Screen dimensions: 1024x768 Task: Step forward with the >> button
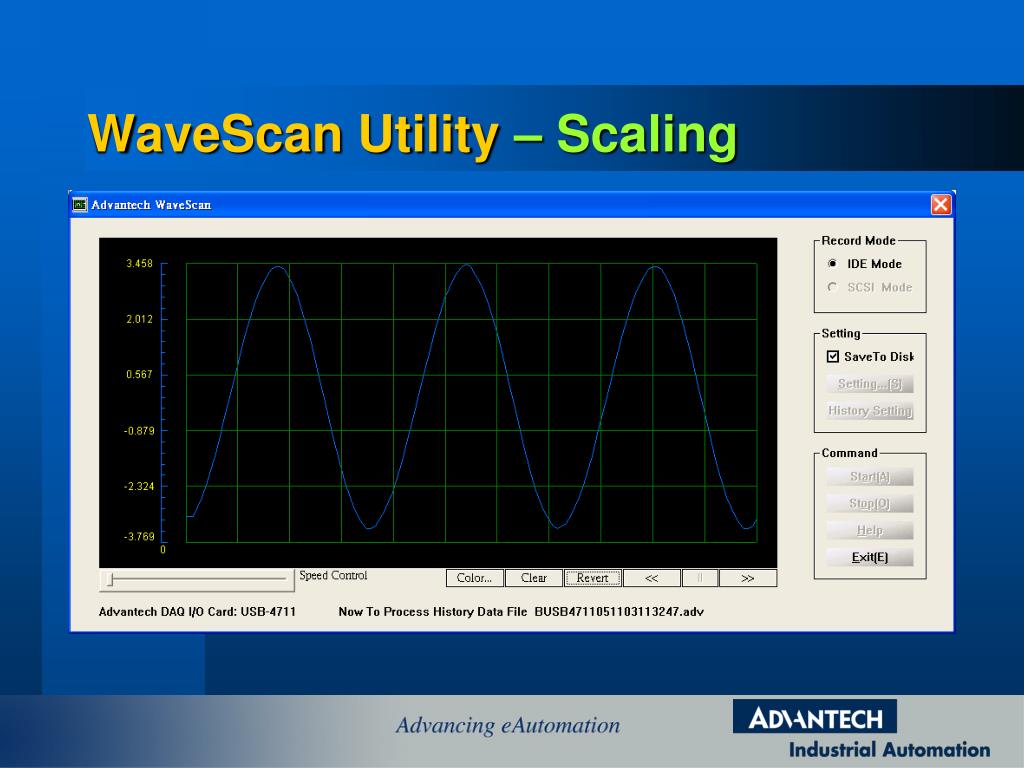(x=748, y=578)
